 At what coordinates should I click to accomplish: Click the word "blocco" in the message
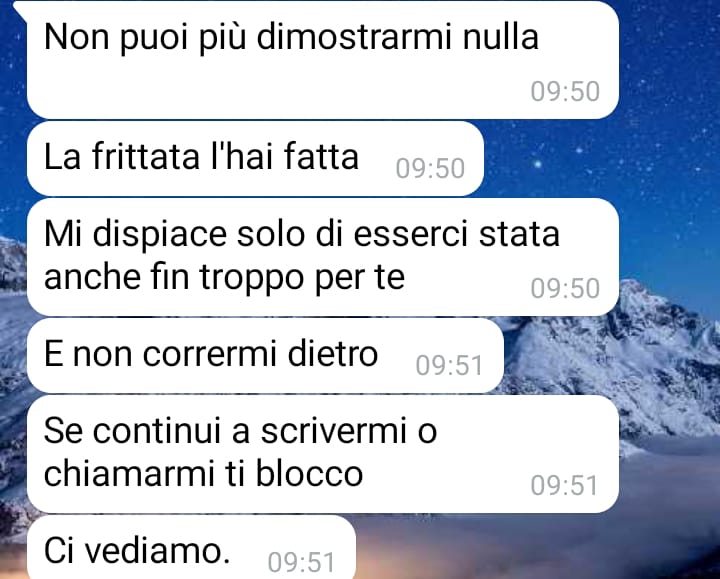pos(309,473)
